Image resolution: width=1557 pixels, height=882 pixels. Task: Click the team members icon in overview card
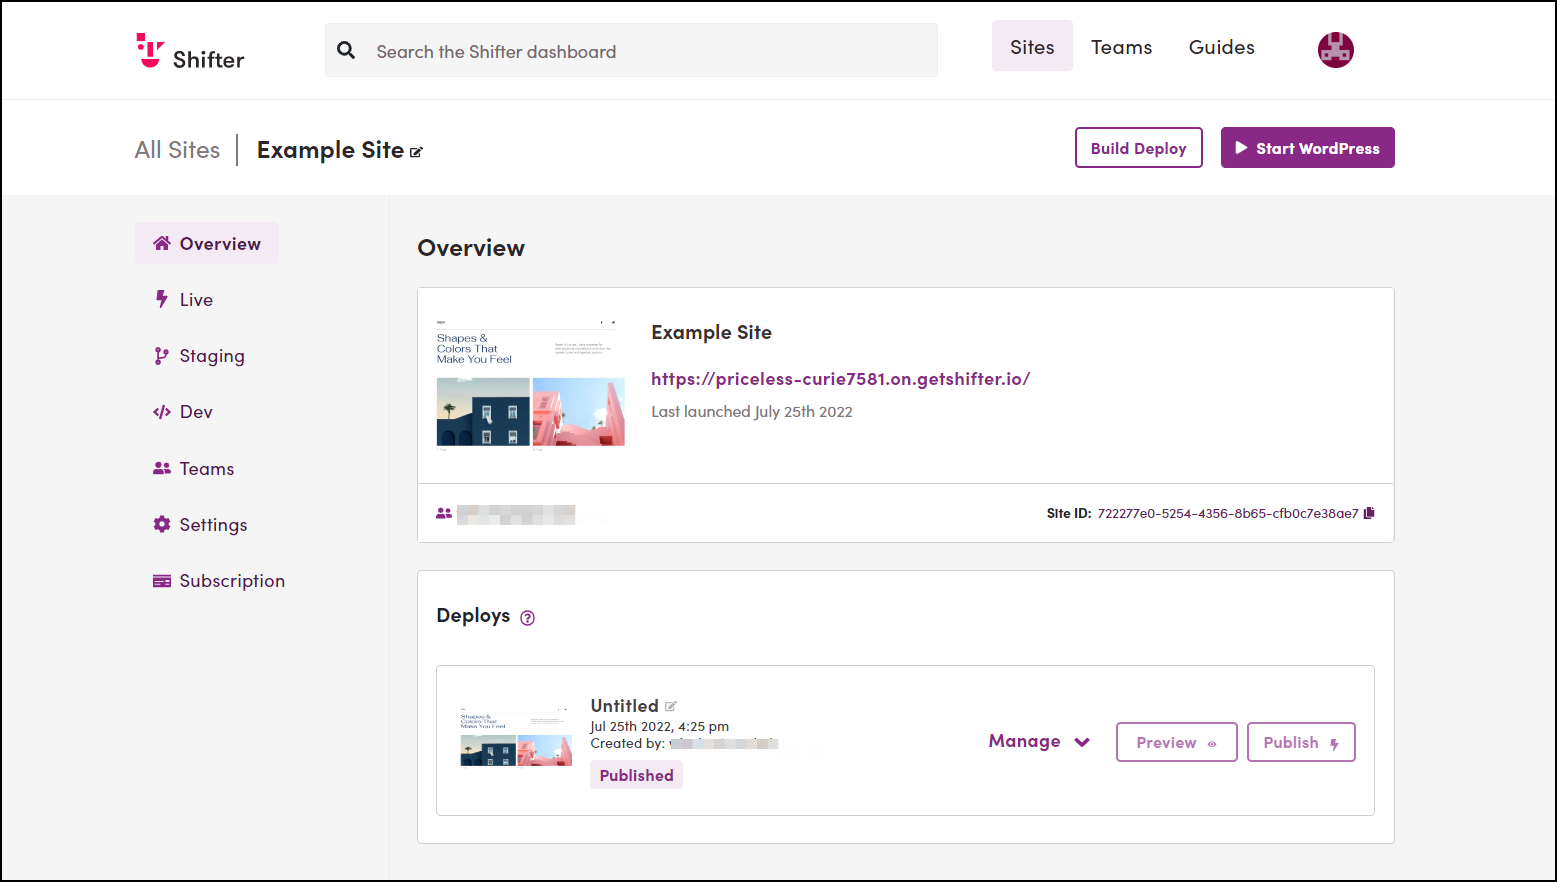[x=444, y=513]
